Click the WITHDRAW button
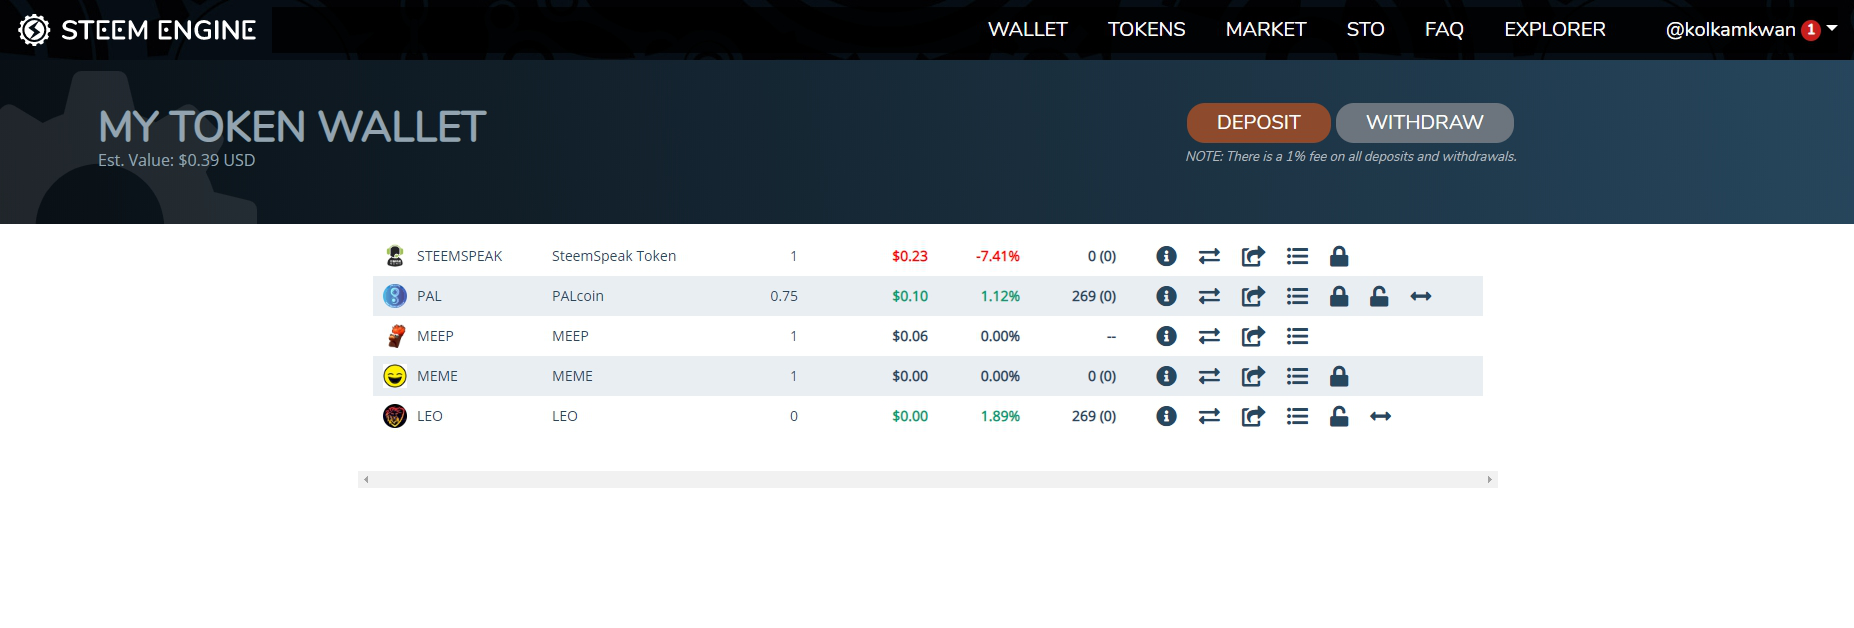This screenshot has width=1854, height=628. (x=1425, y=123)
